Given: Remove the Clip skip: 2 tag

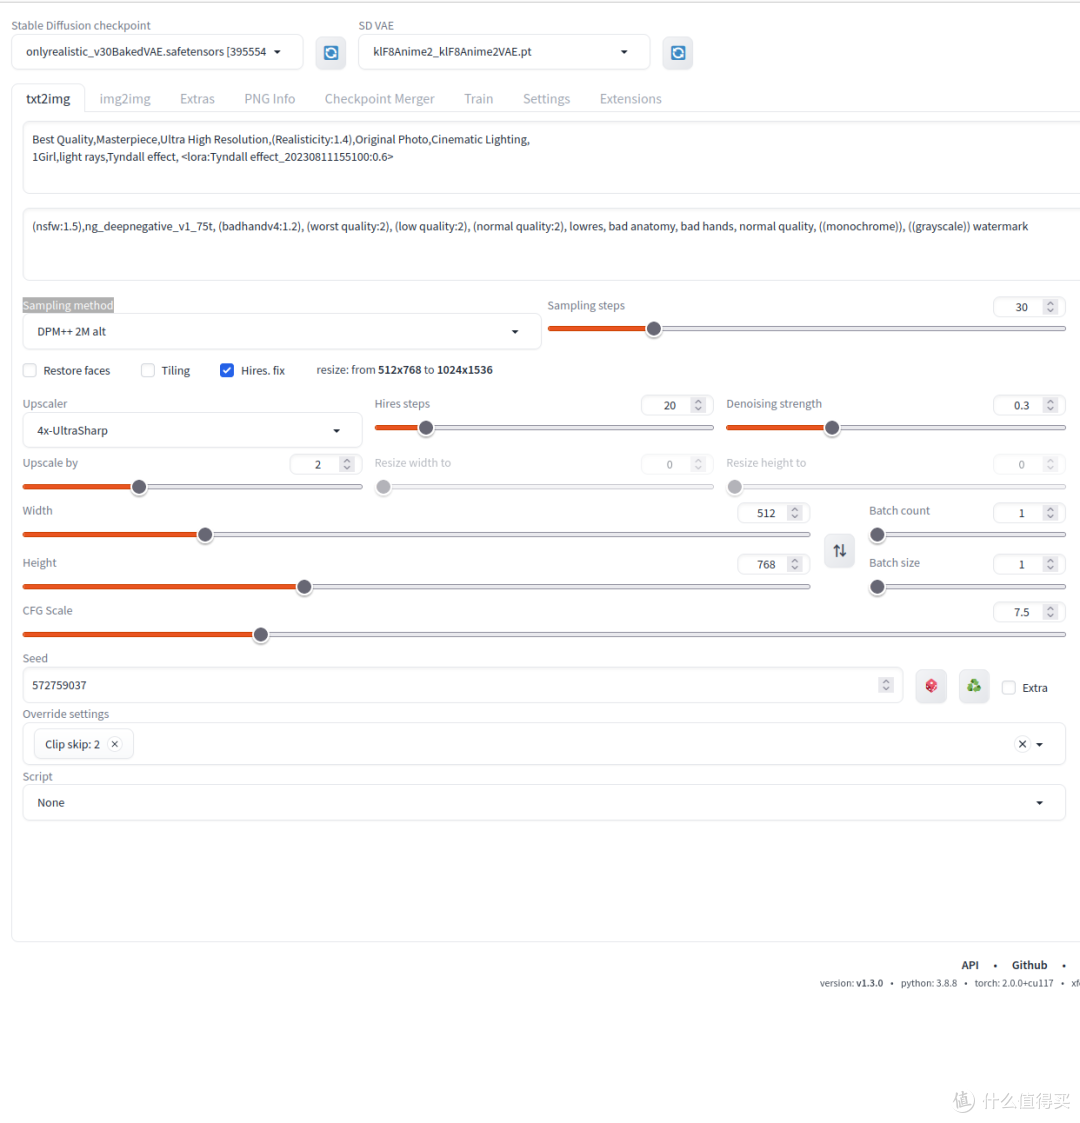Looking at the screenshot, I should [115, 744].
